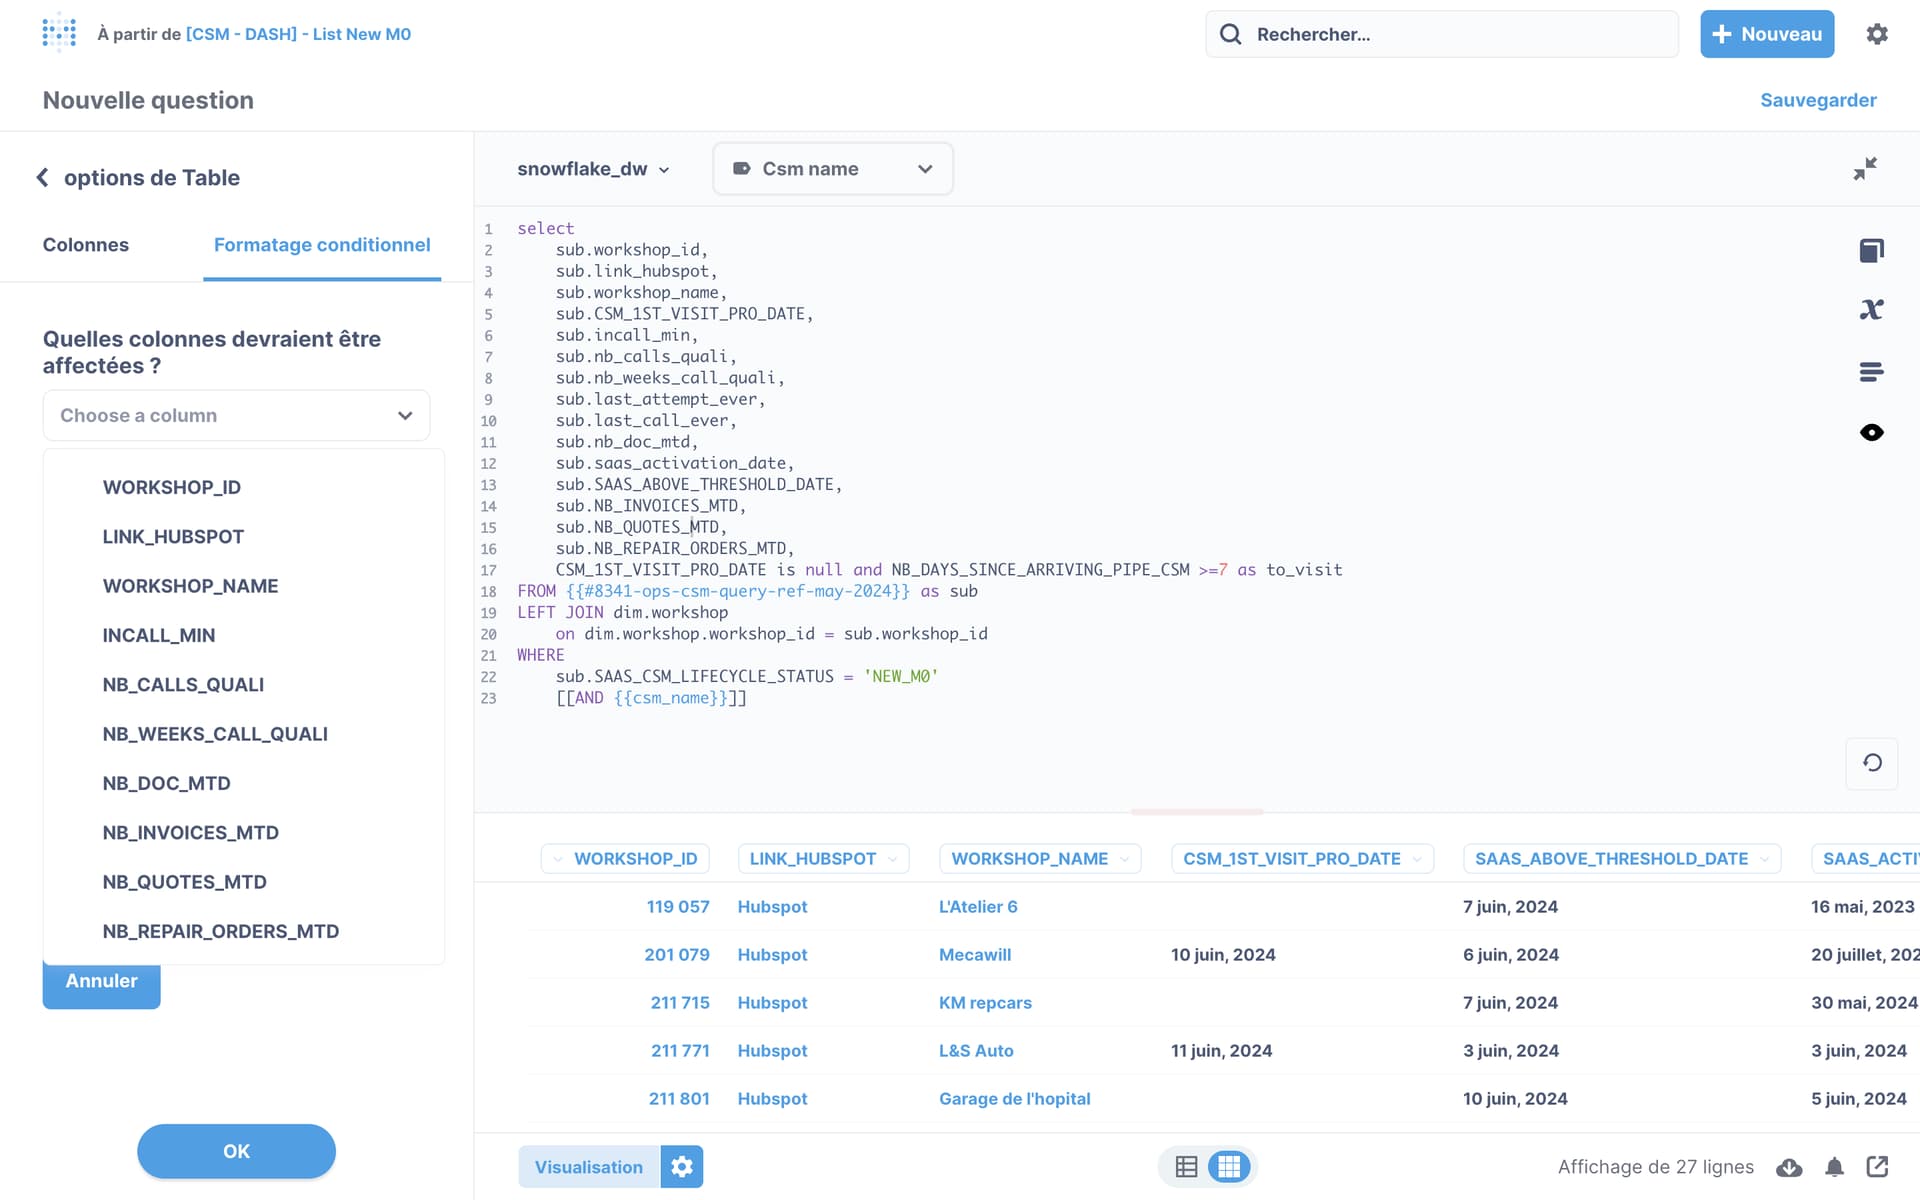The image size is (1920, 1200).
Task: Collapse the SQL editor with shrink icon
Action: pos(1864,169)
